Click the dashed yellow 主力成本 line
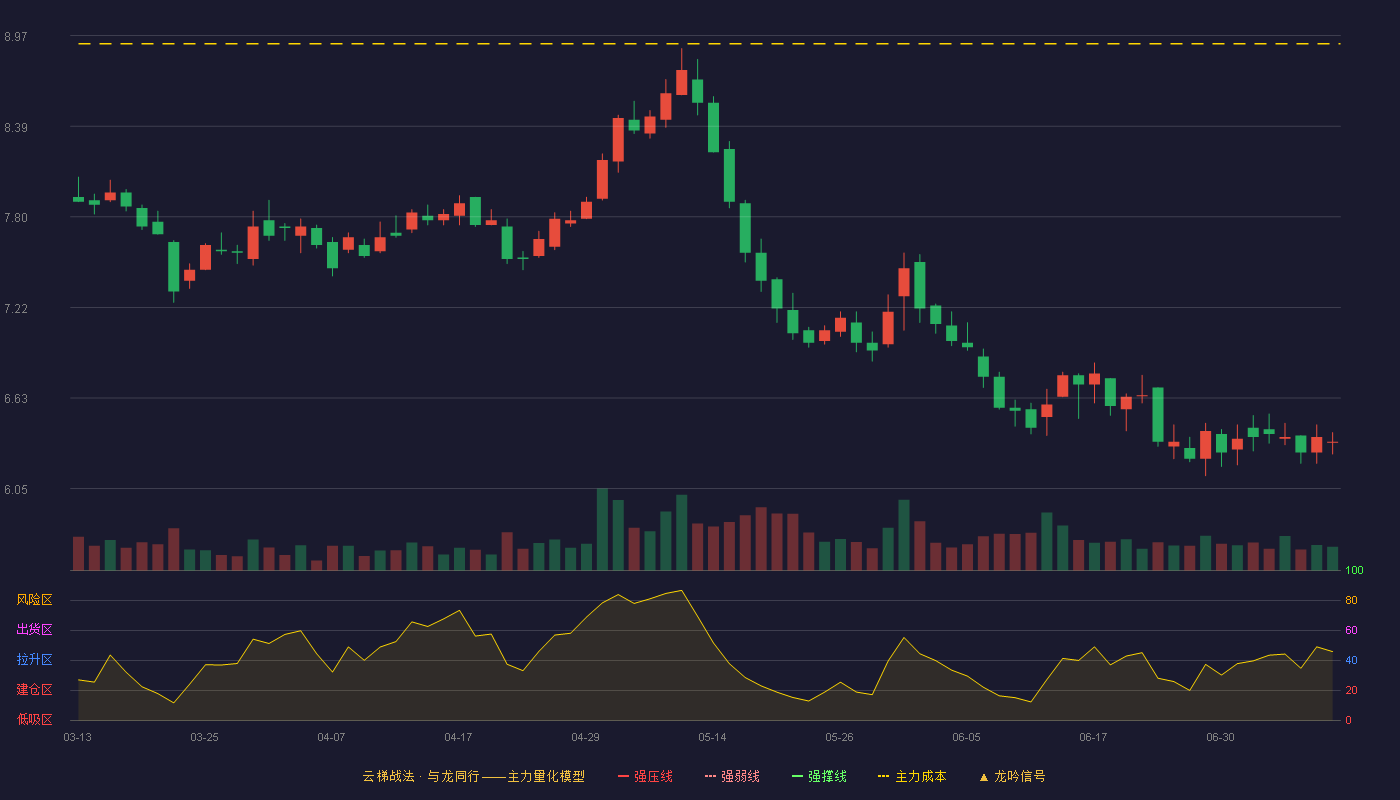Image resolution: width=1400 pixels, height=800 pixels. tap(708, 44)
